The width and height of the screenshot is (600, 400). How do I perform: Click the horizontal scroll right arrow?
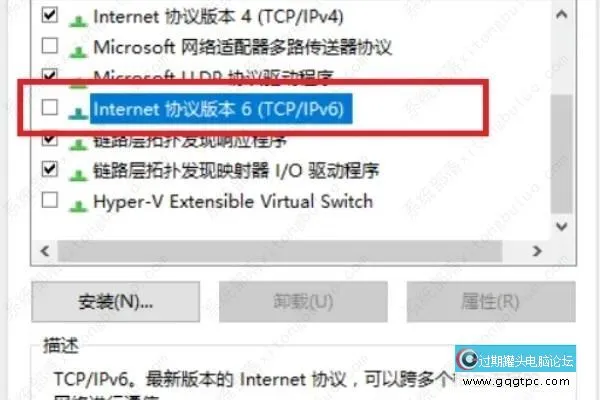point(537,251)
